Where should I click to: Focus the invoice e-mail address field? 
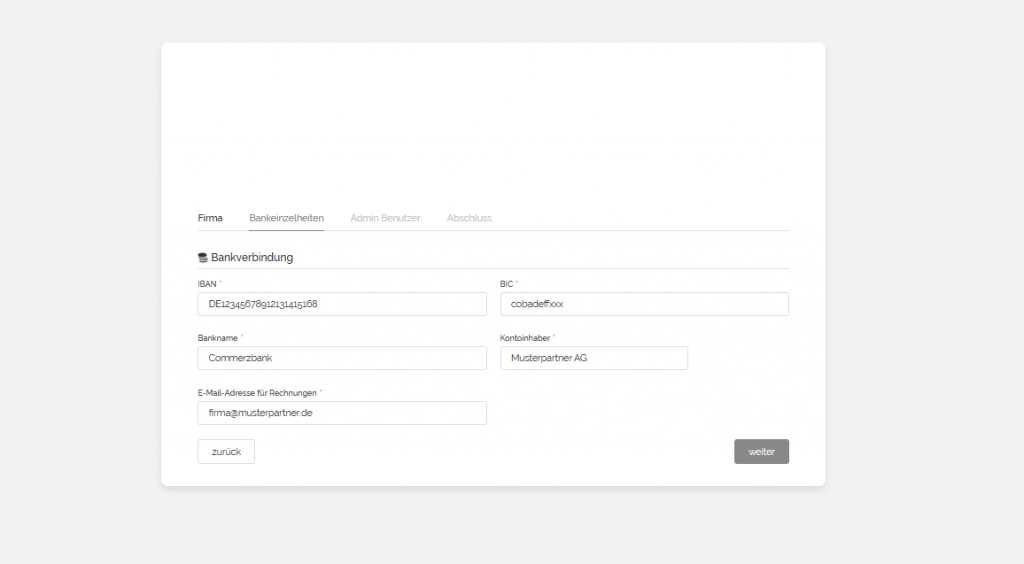342,413
